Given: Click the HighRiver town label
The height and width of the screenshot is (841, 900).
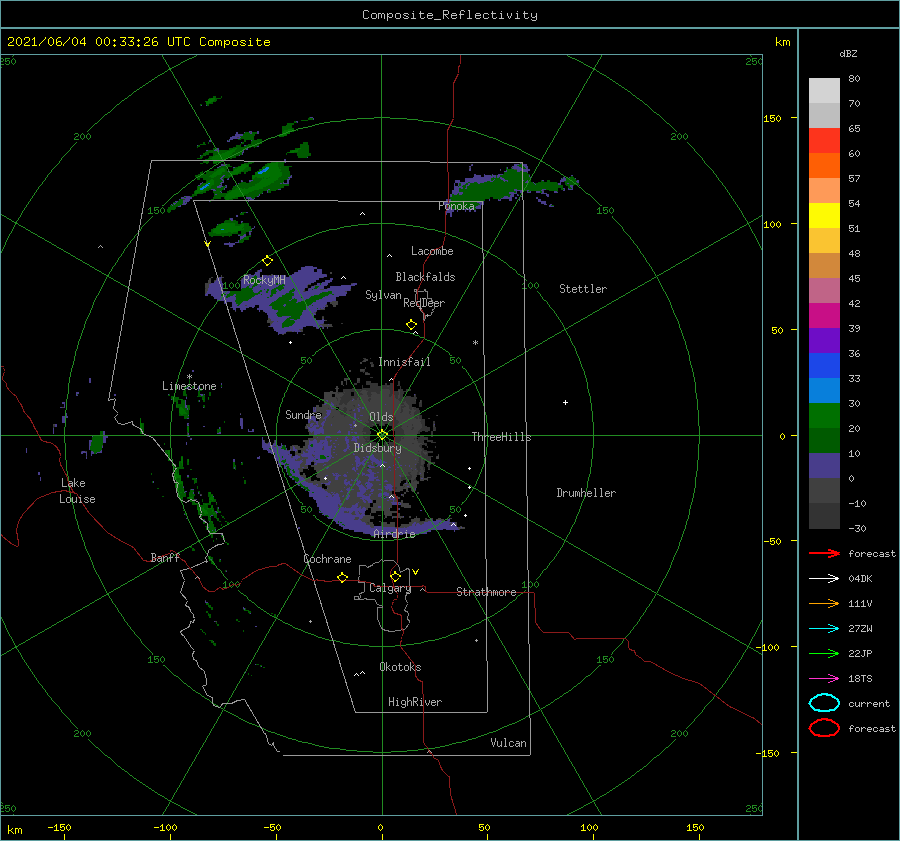Looking at the screenshot, I should tap(415, 702).
